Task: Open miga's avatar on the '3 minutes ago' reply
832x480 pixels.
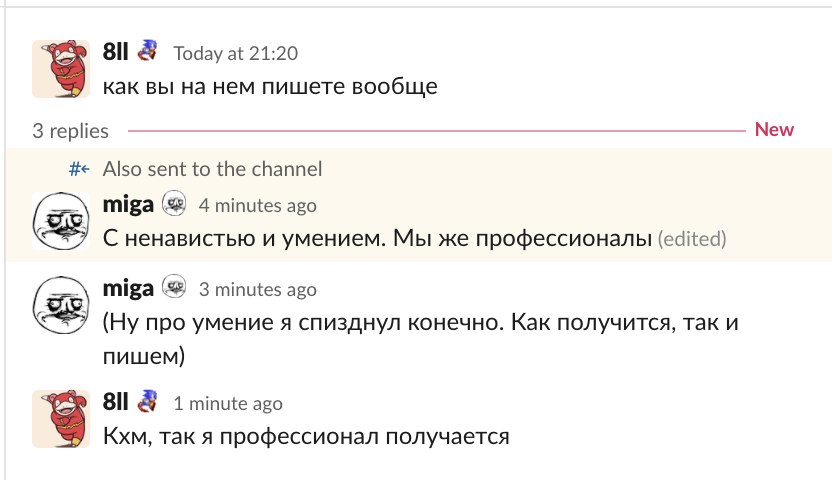Action: [57, 305]
